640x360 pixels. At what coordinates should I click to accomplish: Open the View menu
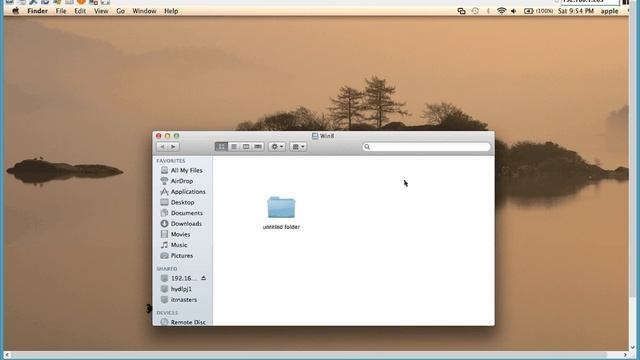coord(101,11)
